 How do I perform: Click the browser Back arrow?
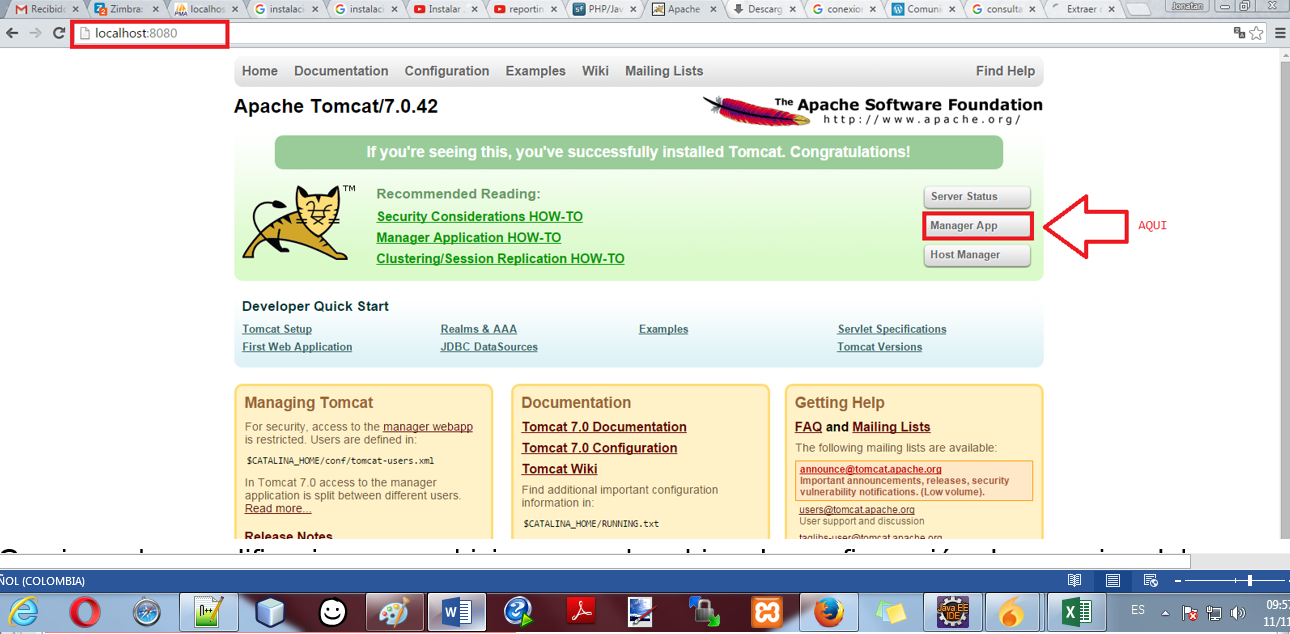13,33
